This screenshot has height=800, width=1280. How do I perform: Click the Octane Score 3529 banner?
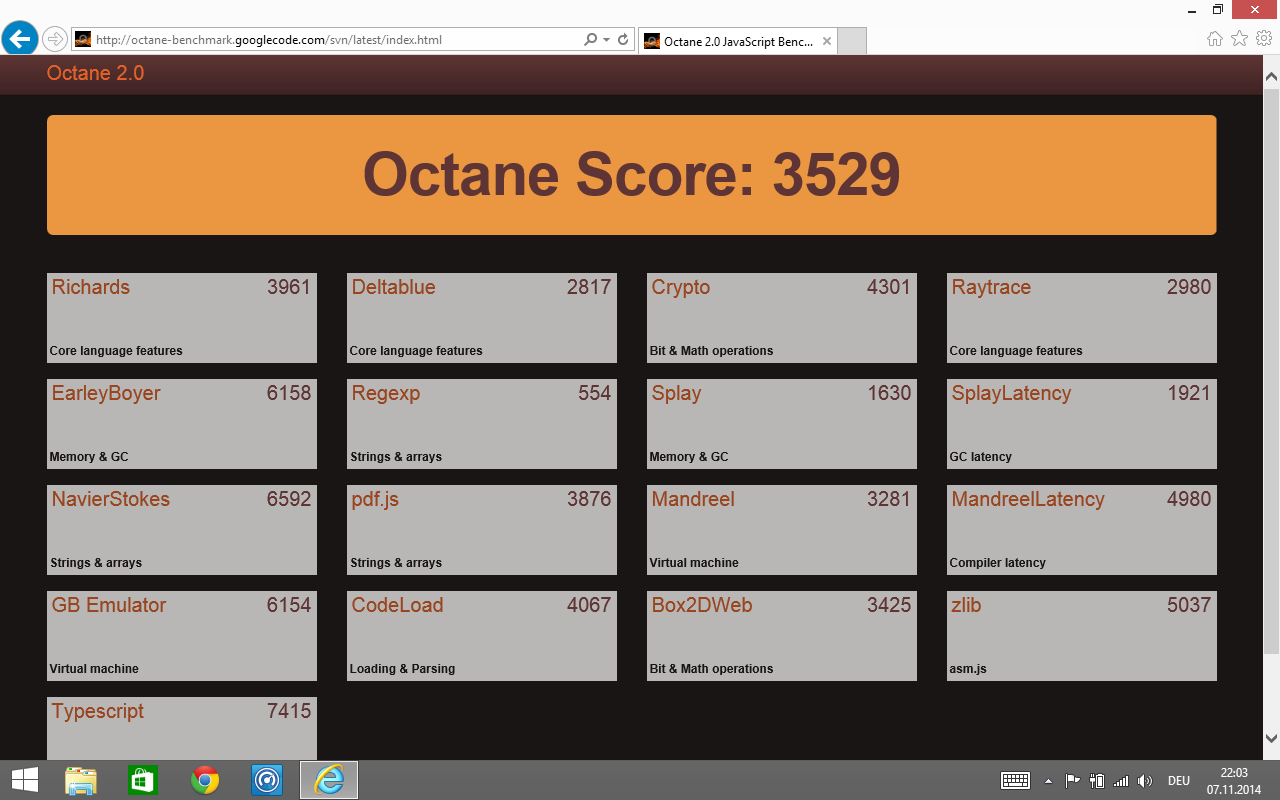click(631, 175)
